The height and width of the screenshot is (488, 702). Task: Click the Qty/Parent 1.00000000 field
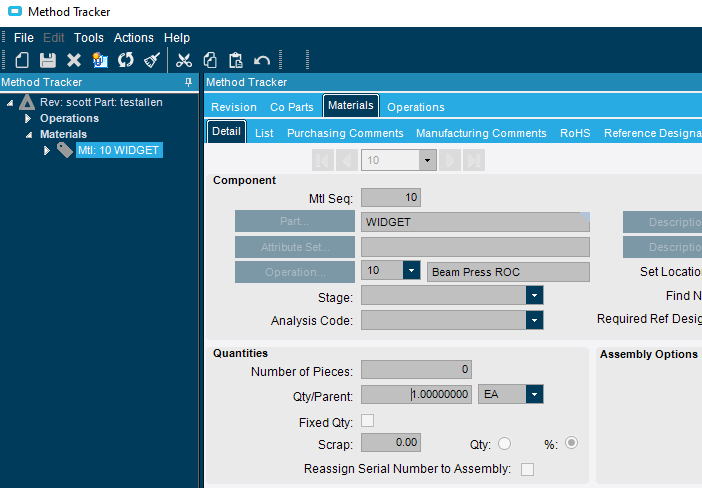point(416,394)
